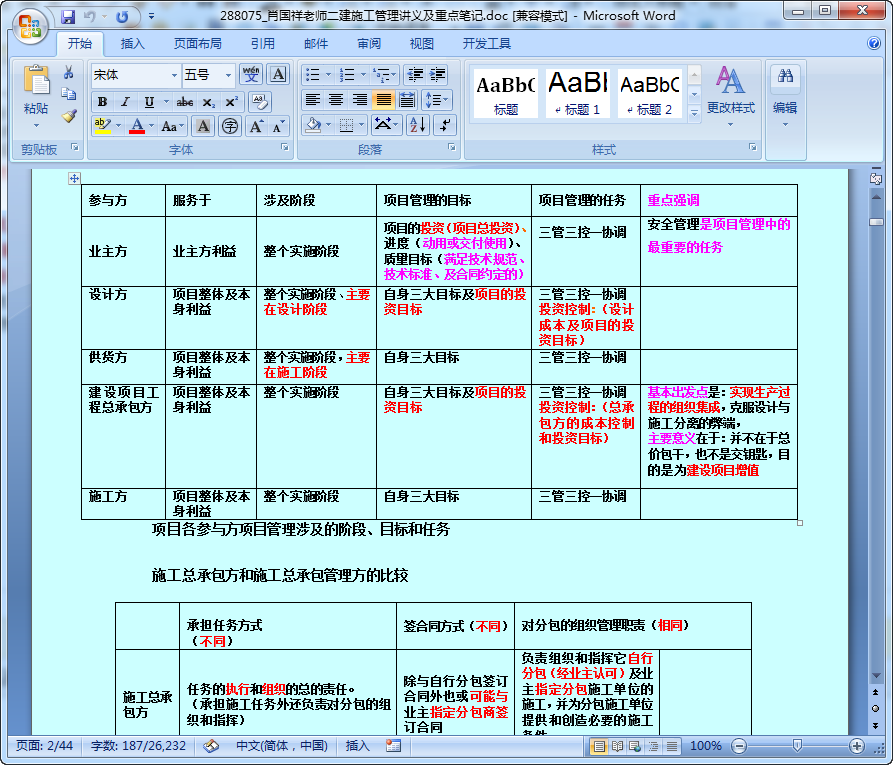The height and width of the screenshot is (765, 893).
Task: Open line spacing dropdown
Action: pos(436,100)
